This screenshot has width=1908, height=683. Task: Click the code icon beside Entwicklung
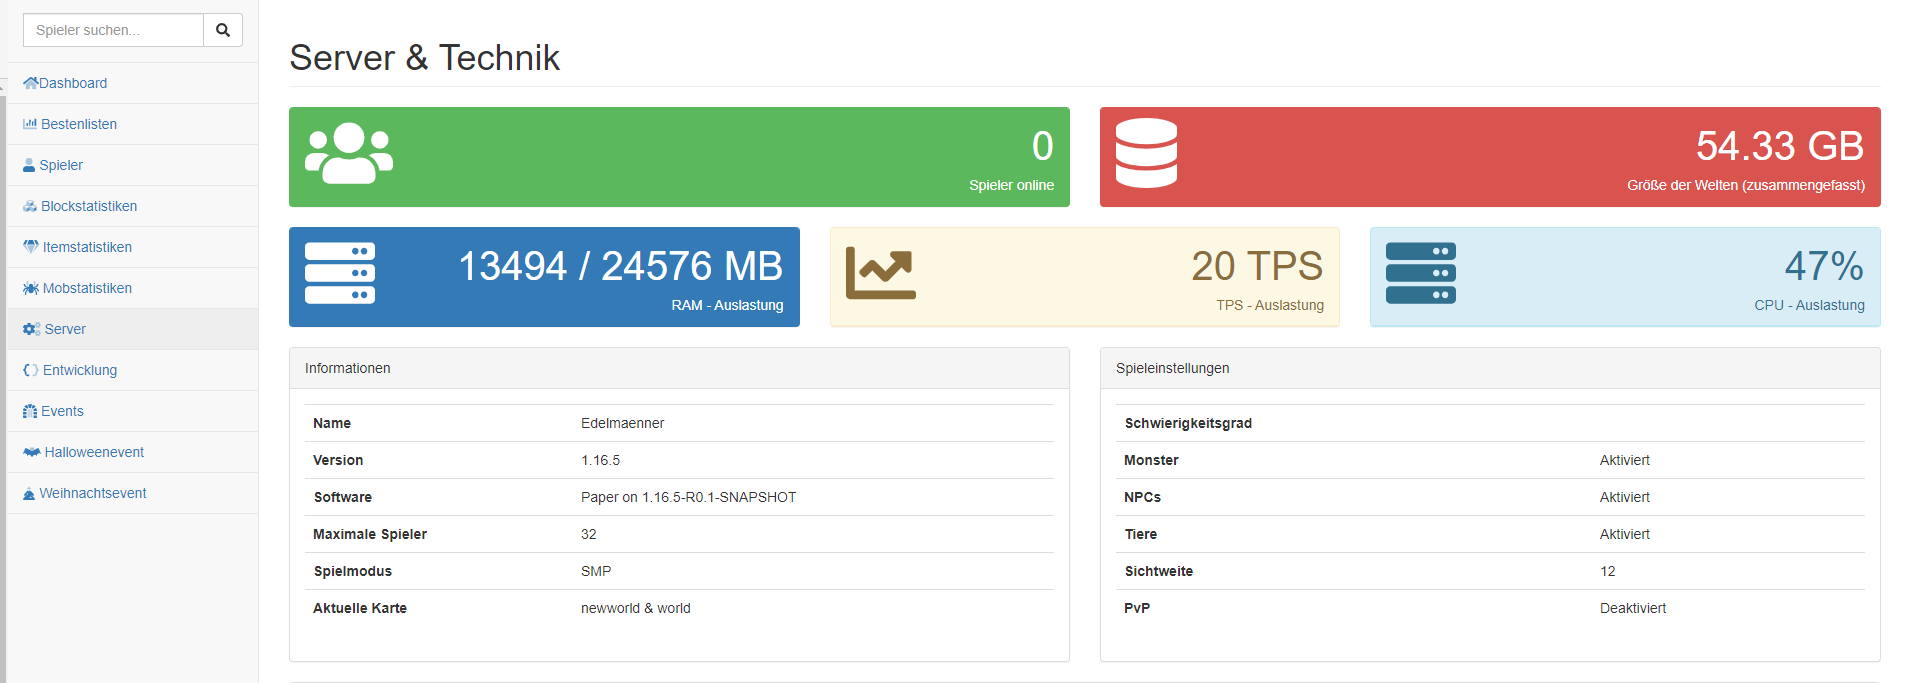pos(31,370)
